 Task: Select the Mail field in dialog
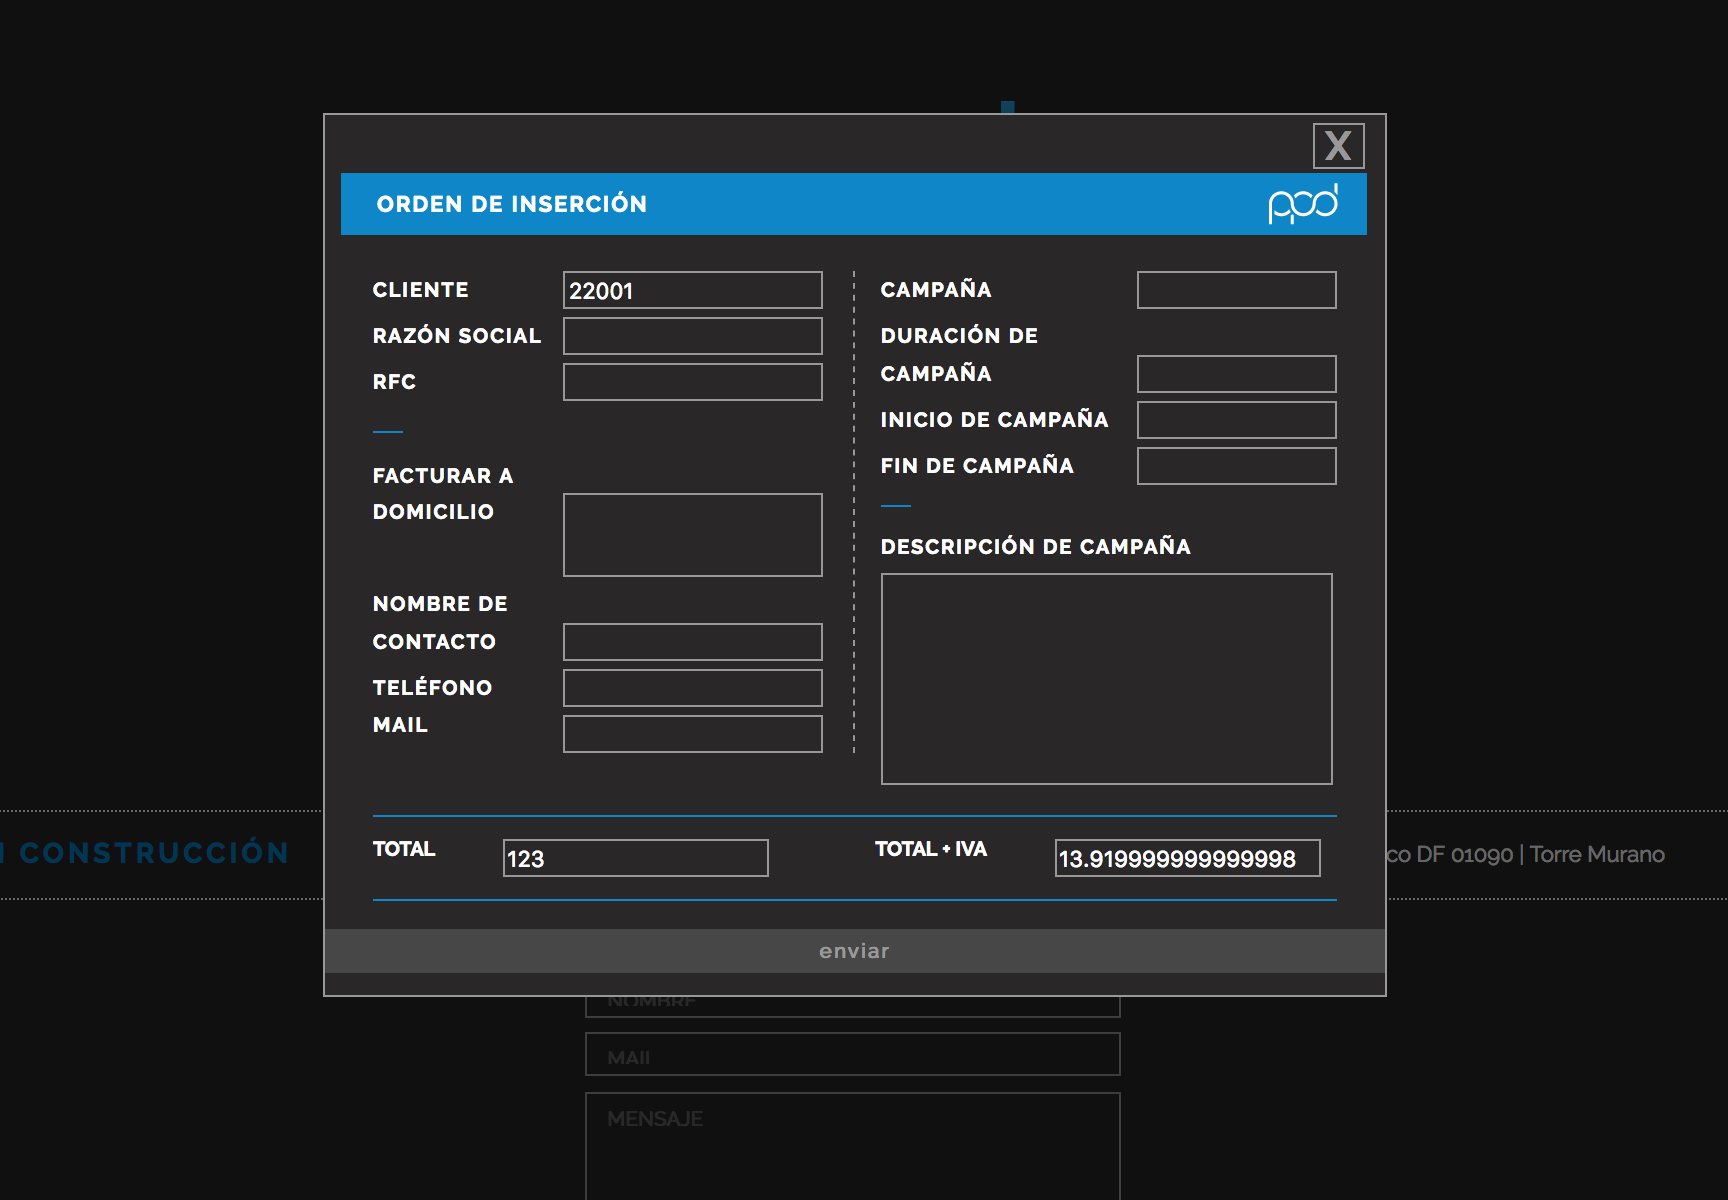pyautogui.click(x=692, y=734)
